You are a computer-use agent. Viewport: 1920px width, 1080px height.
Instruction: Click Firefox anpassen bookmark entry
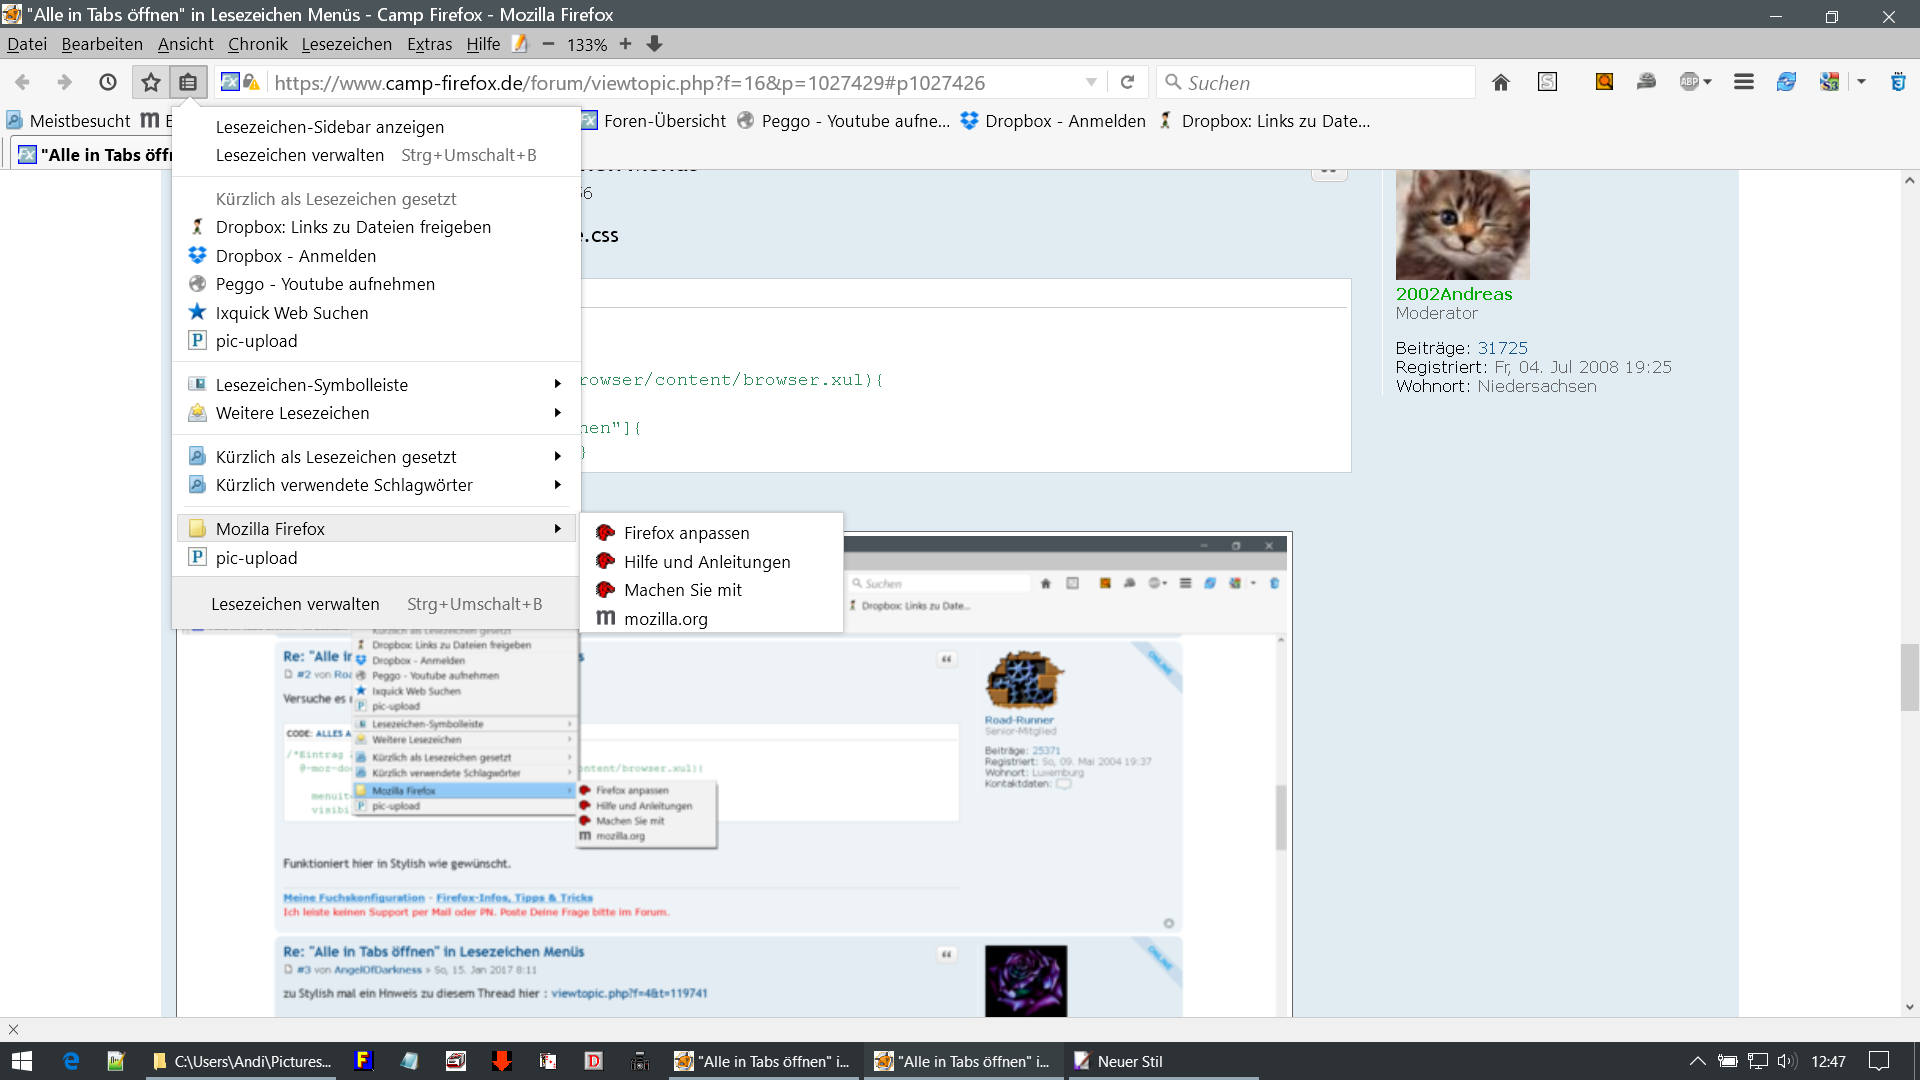tap(686, 533)
